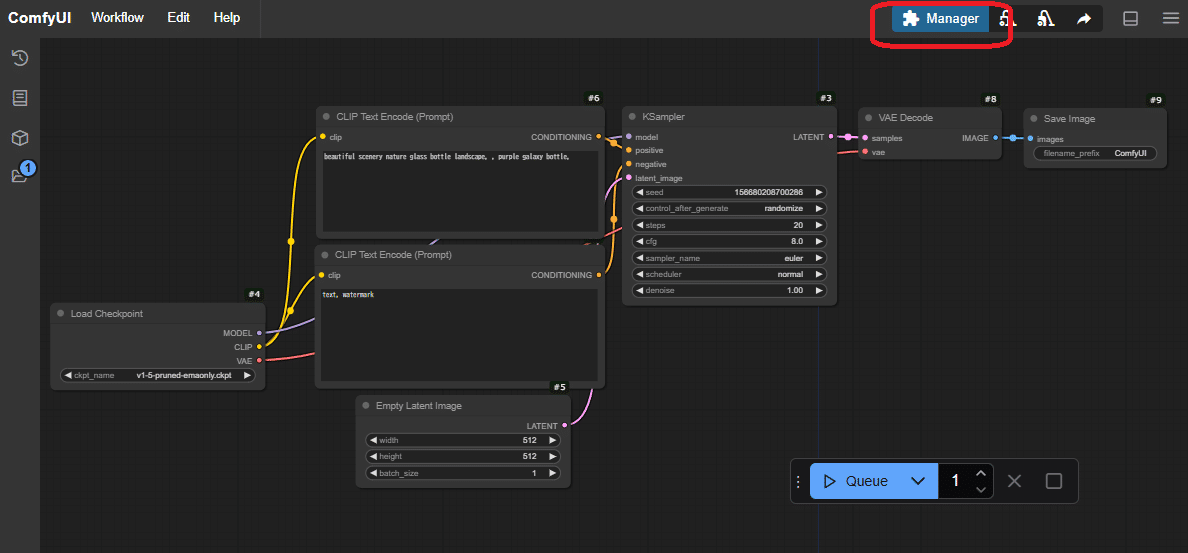
Task: Open the hamburger menu icon
Action: pos(1171,18)
